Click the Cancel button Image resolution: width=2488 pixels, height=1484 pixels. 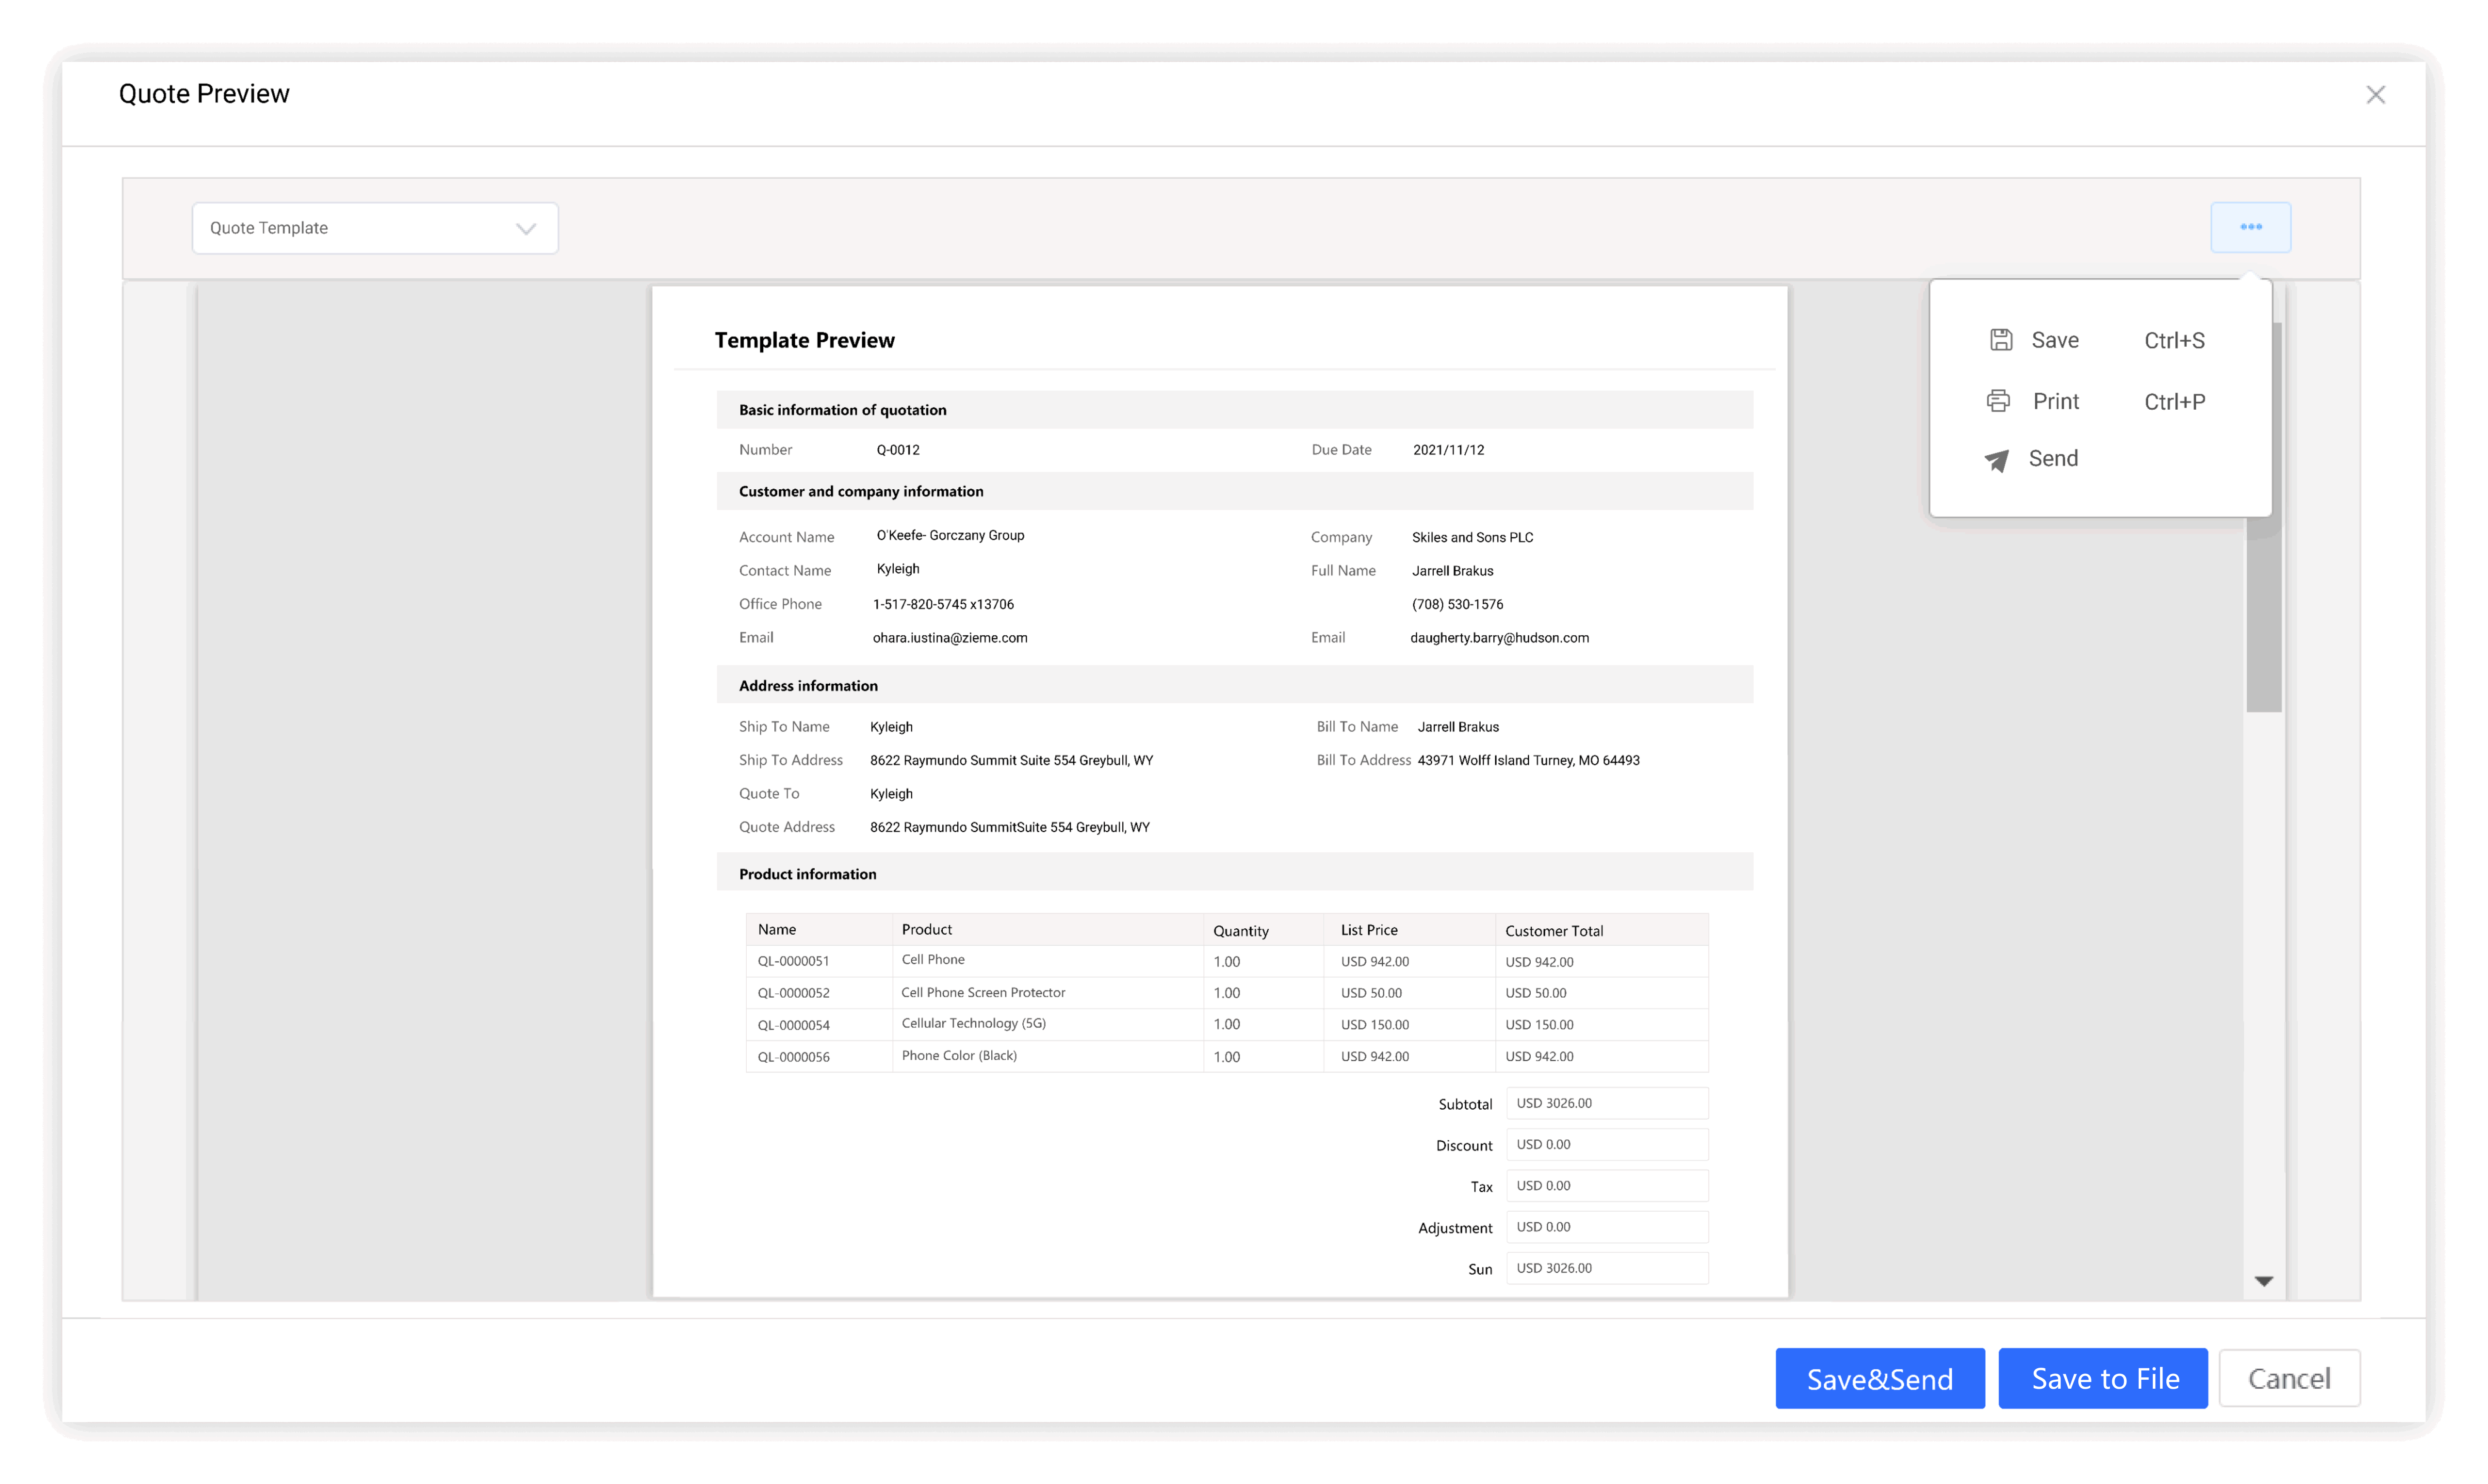[2288, 1378]
